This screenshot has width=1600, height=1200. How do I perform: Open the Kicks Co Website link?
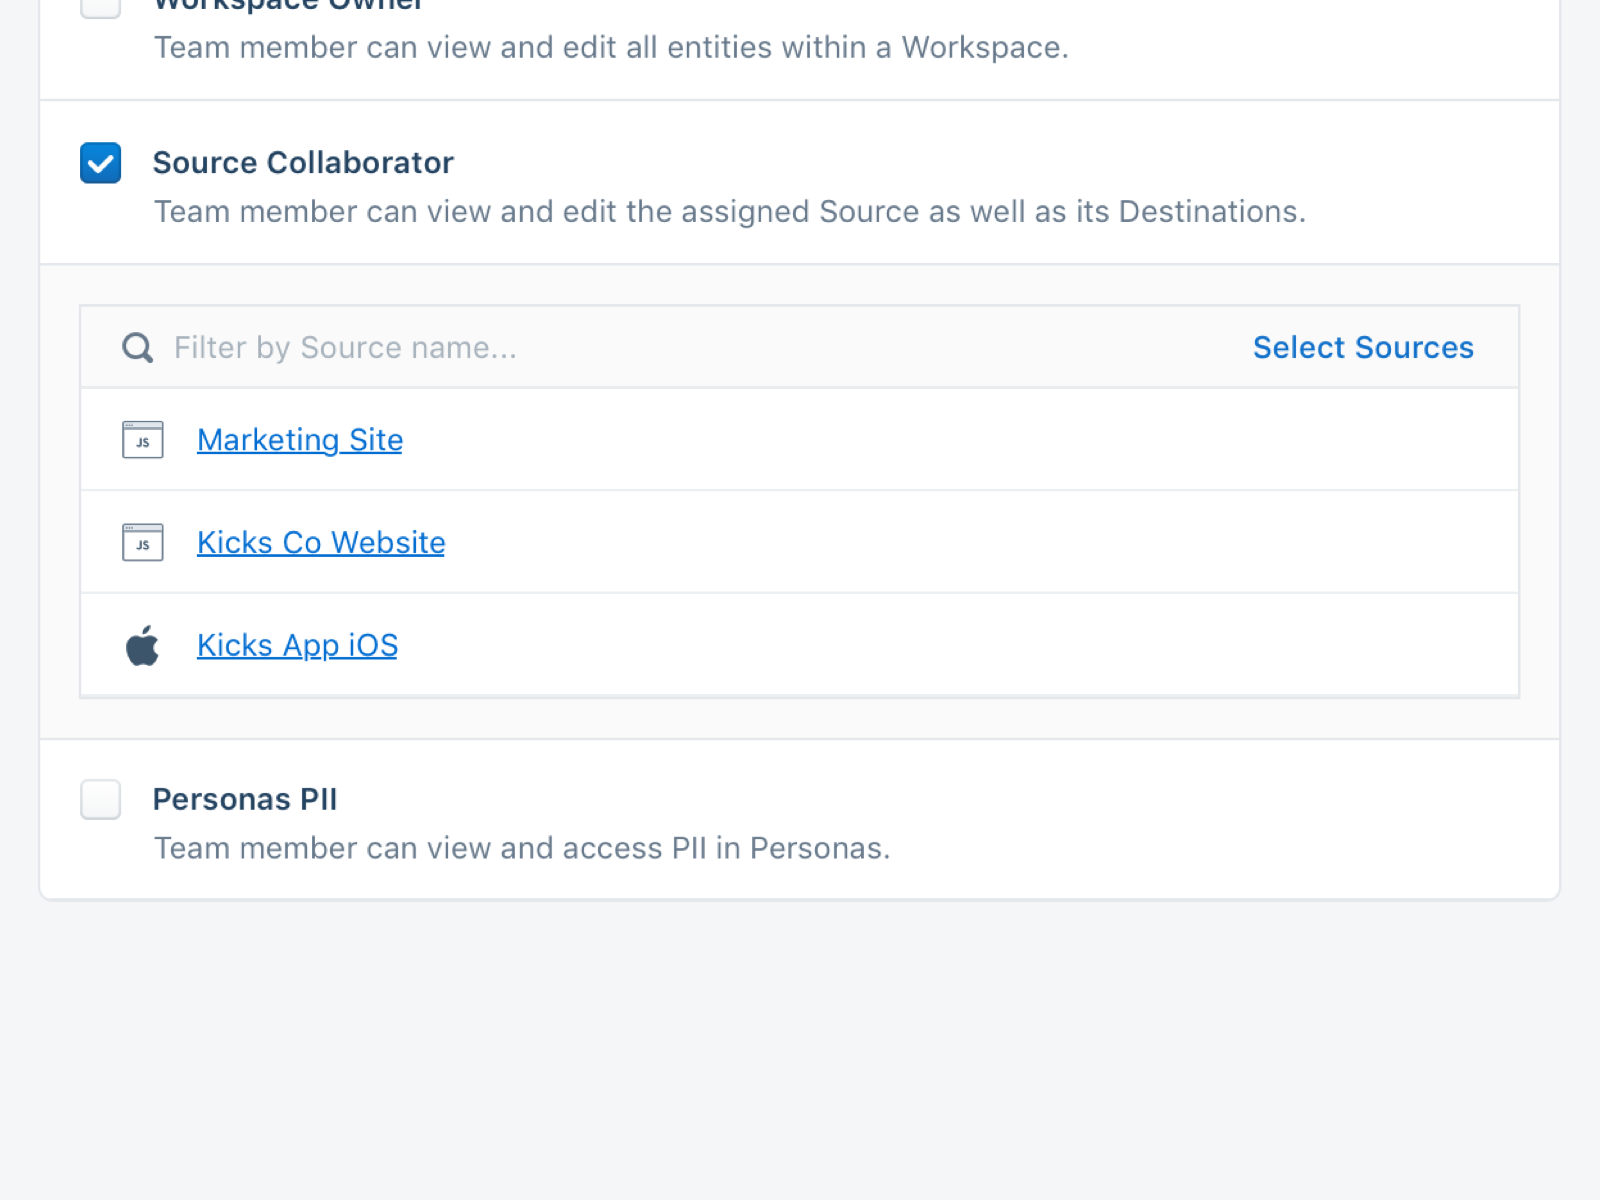tap(321, 543)
